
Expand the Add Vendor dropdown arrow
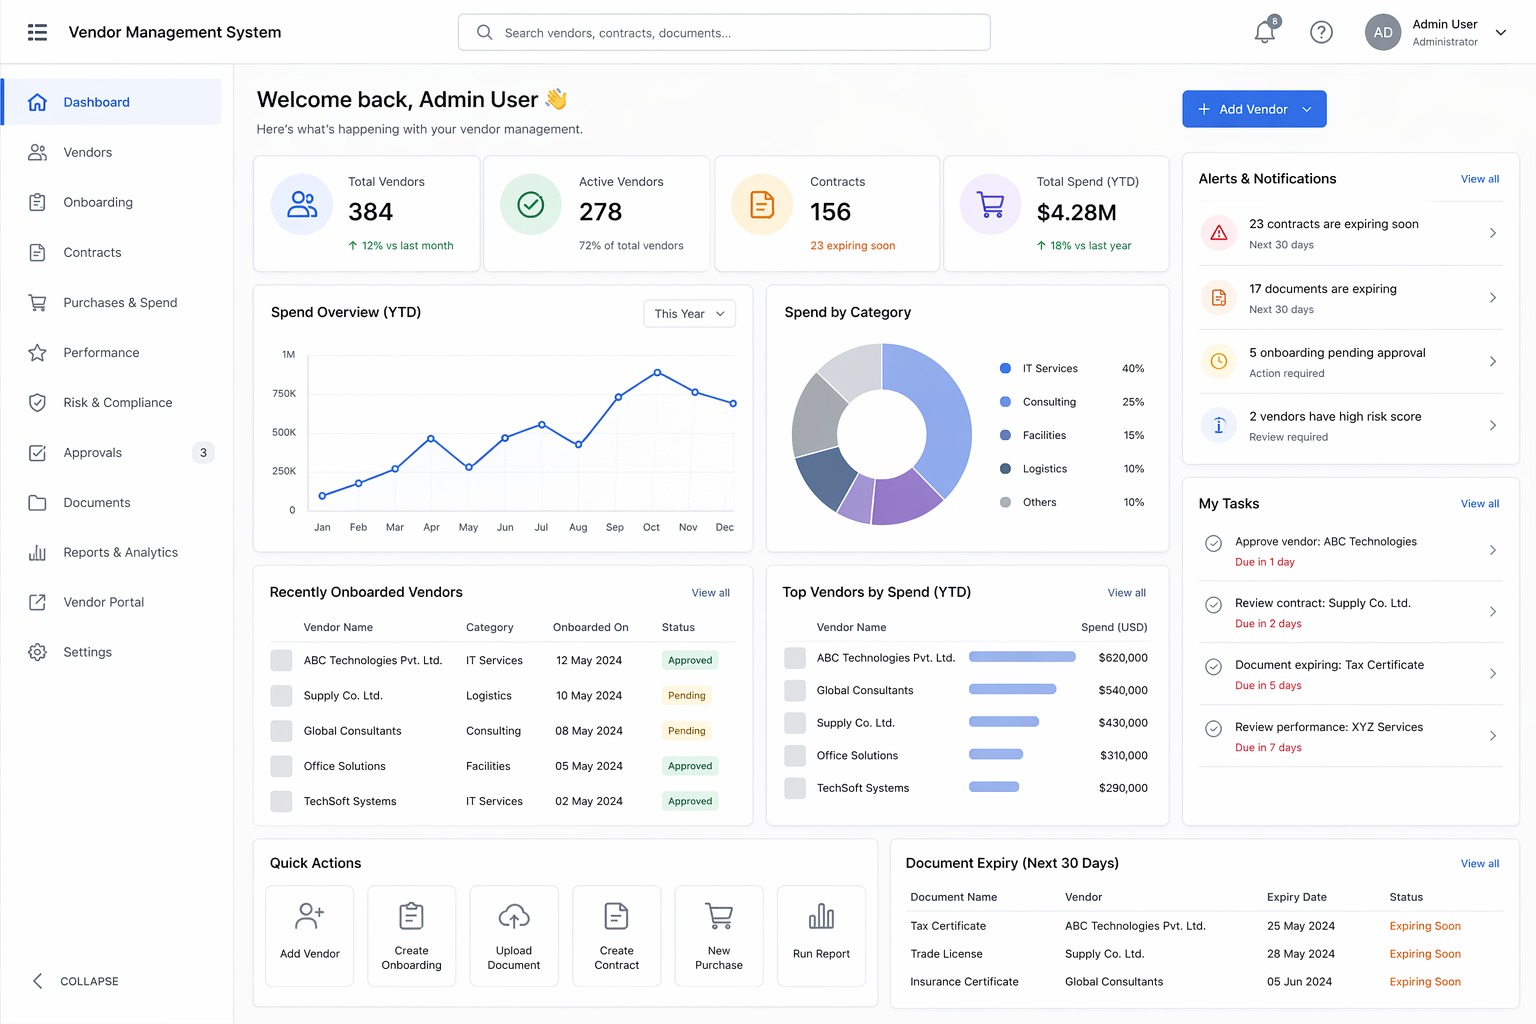(1307, 109)
